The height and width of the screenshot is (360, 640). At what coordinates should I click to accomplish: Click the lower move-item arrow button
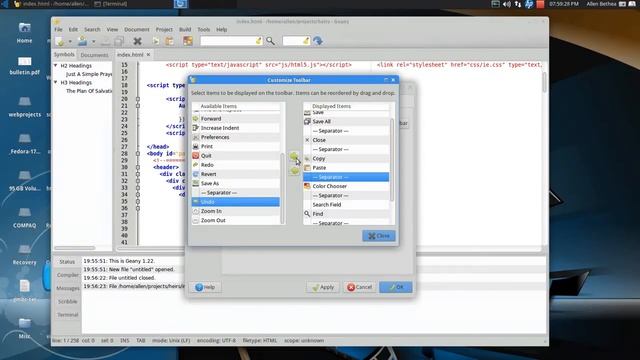(294, 171)
